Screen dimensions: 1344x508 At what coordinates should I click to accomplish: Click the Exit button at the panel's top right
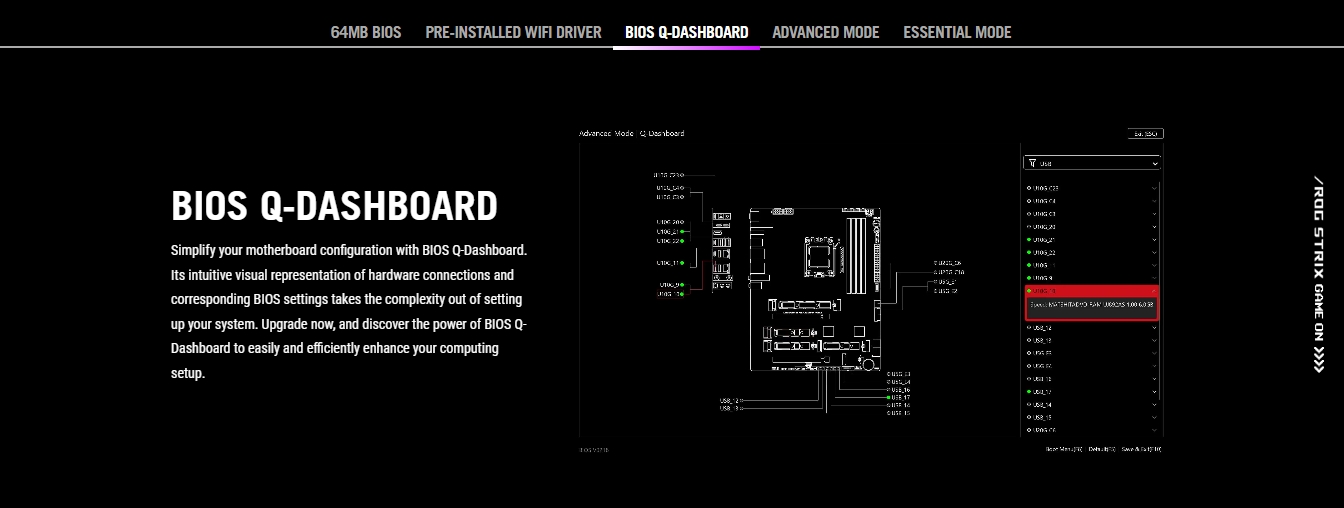[1145, 133]
